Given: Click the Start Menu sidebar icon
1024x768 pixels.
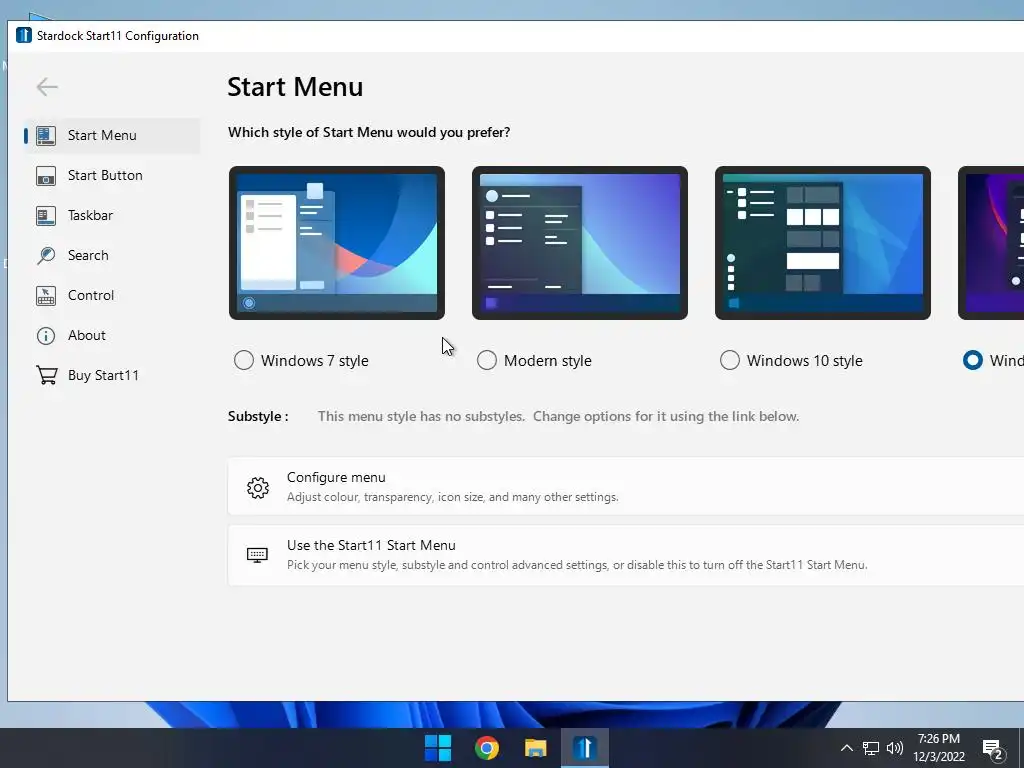Looking at the screenshot, I should coord(46,135).
